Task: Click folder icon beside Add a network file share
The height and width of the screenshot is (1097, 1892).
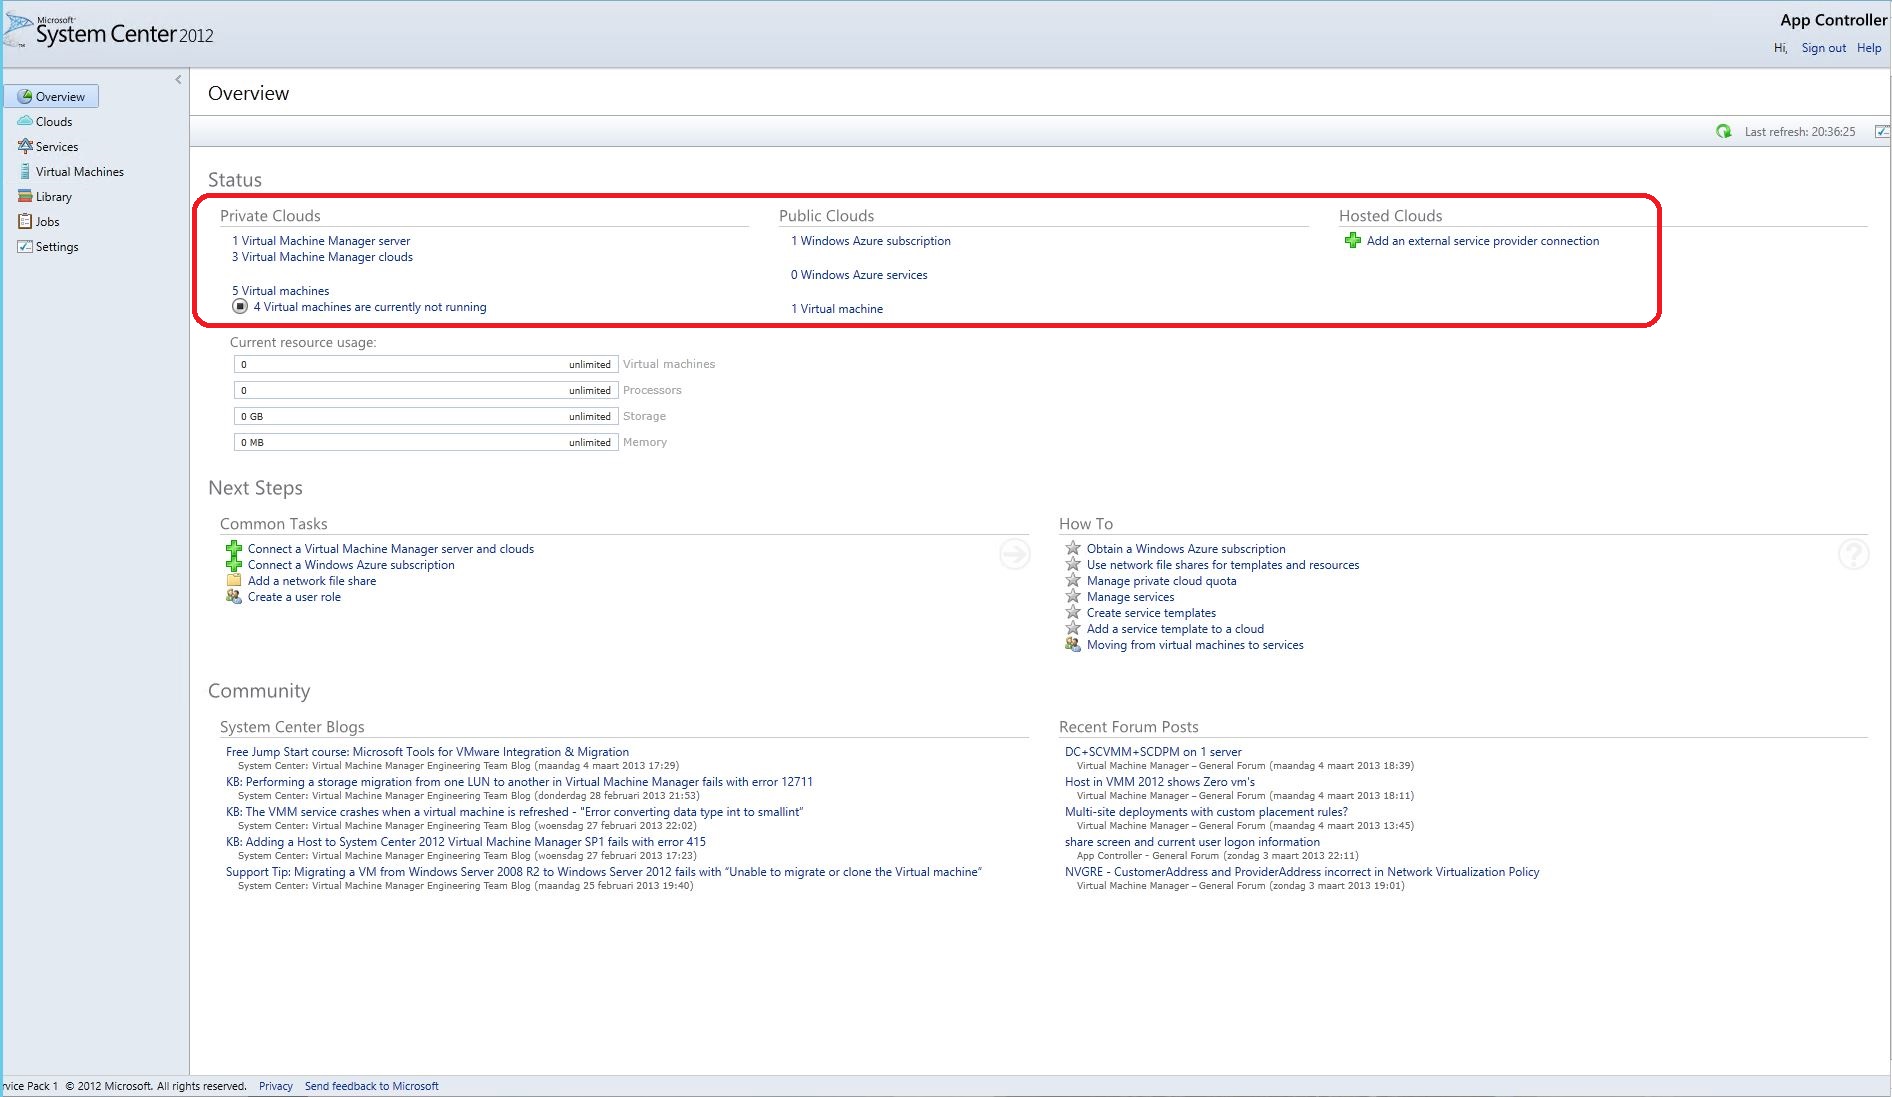Action: (x=234, y=580)
